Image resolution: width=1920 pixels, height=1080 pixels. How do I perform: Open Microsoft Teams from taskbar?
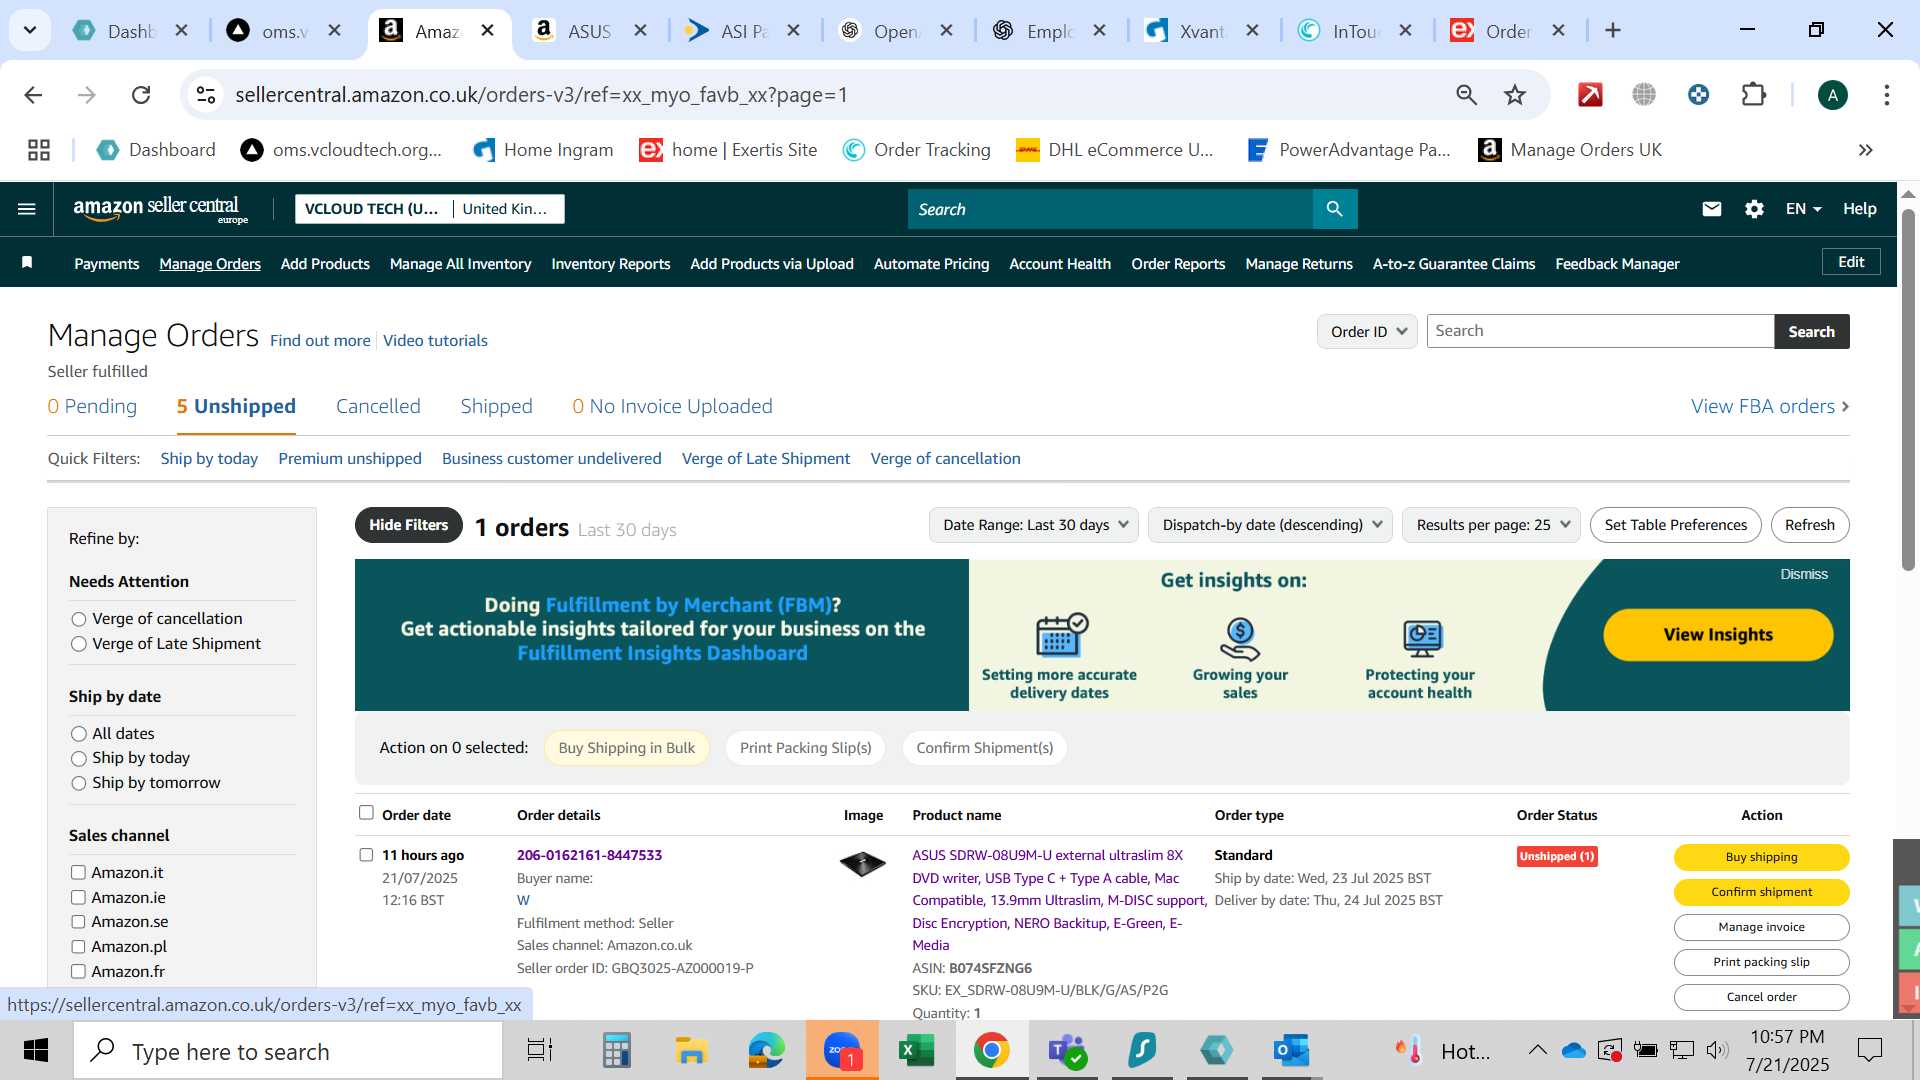click(1066, 1050)
